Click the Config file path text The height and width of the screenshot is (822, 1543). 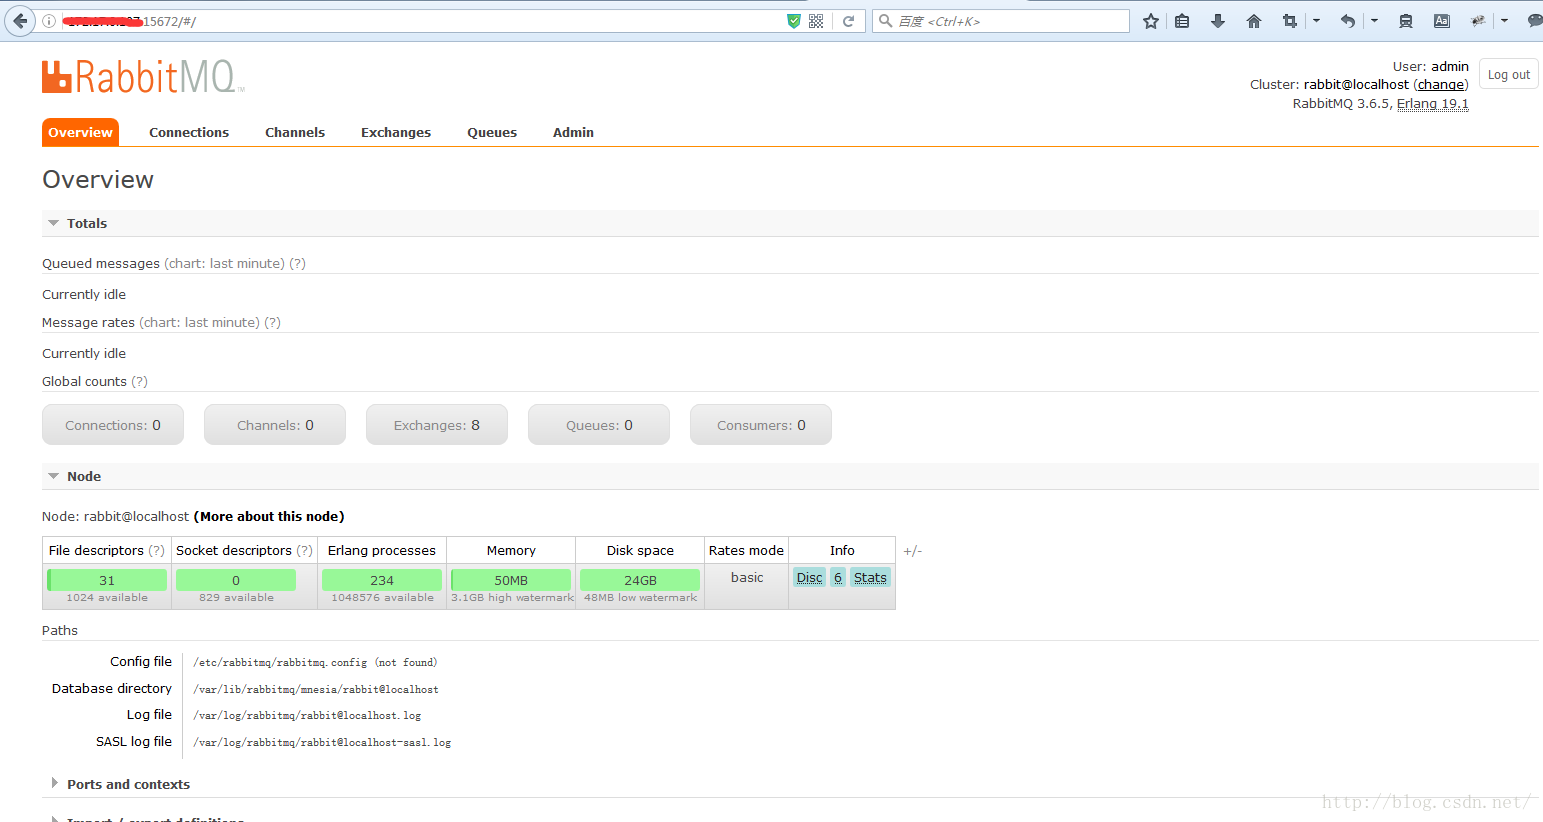pyautogui.click(x=315, y=662)
